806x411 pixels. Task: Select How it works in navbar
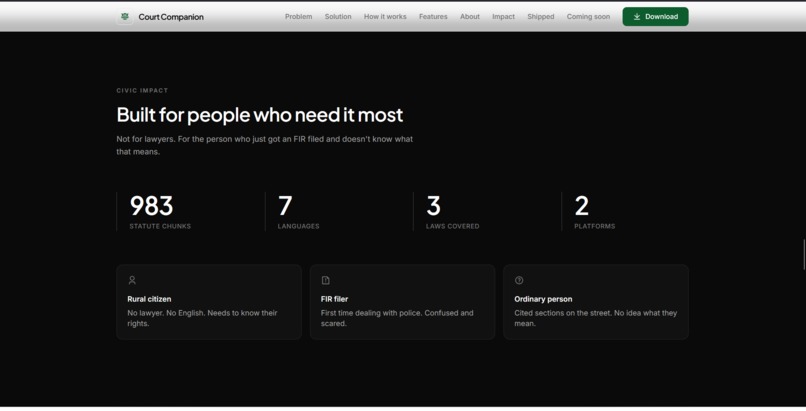(x=385, y=16)
